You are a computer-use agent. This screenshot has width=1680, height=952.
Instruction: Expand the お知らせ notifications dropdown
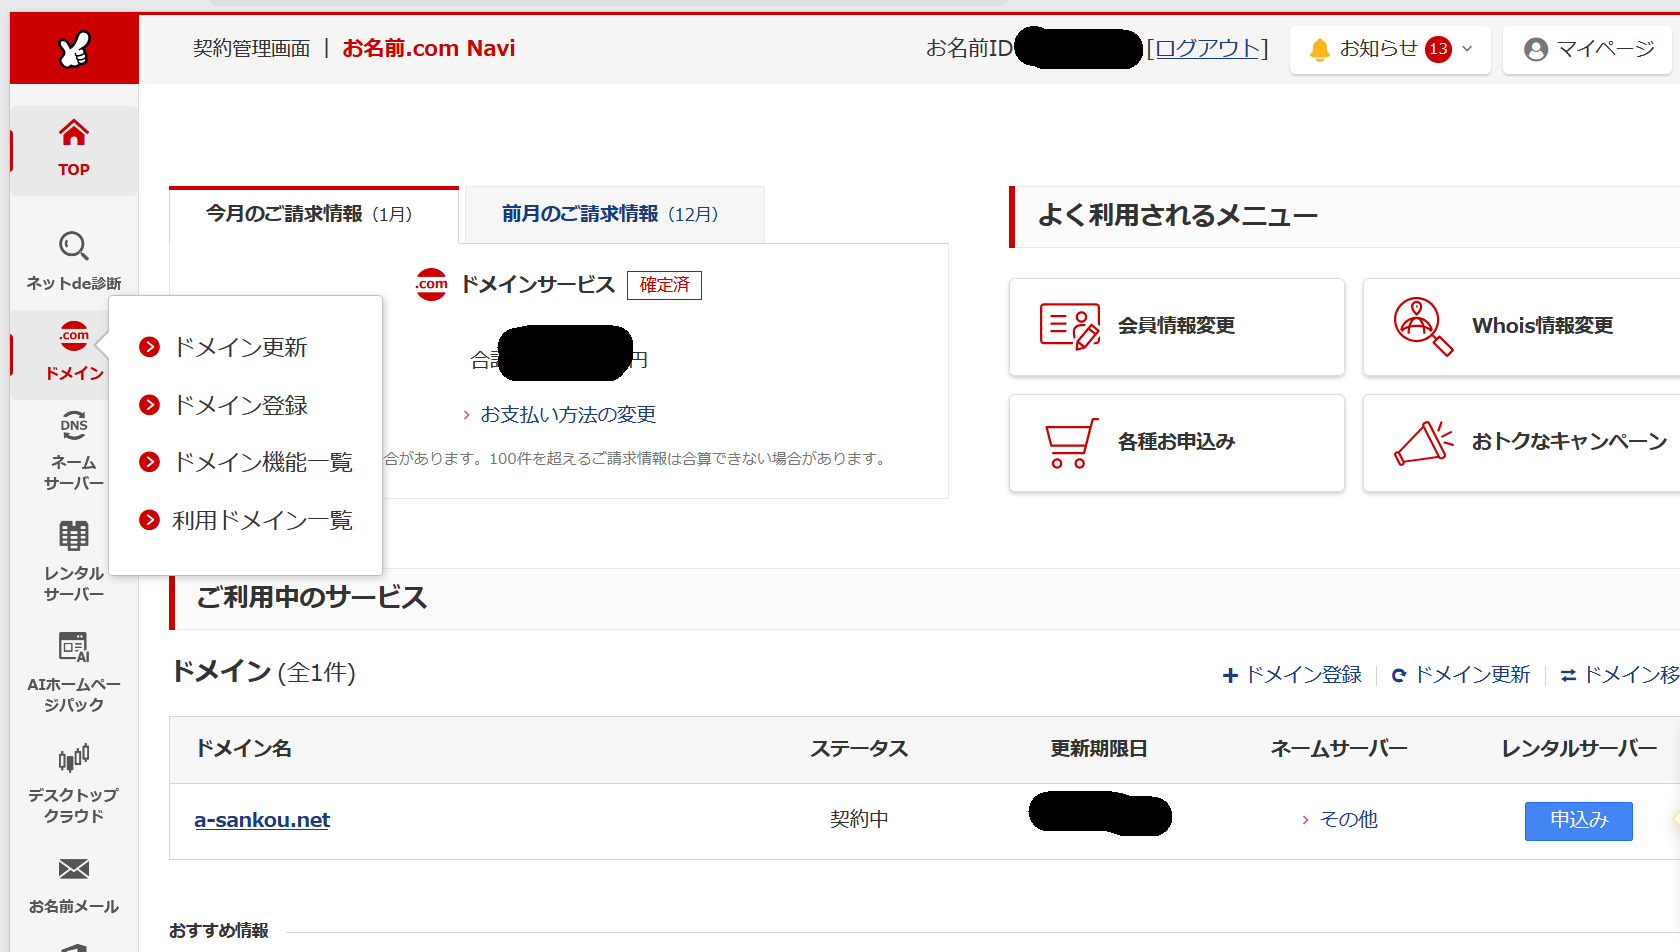1390,49
